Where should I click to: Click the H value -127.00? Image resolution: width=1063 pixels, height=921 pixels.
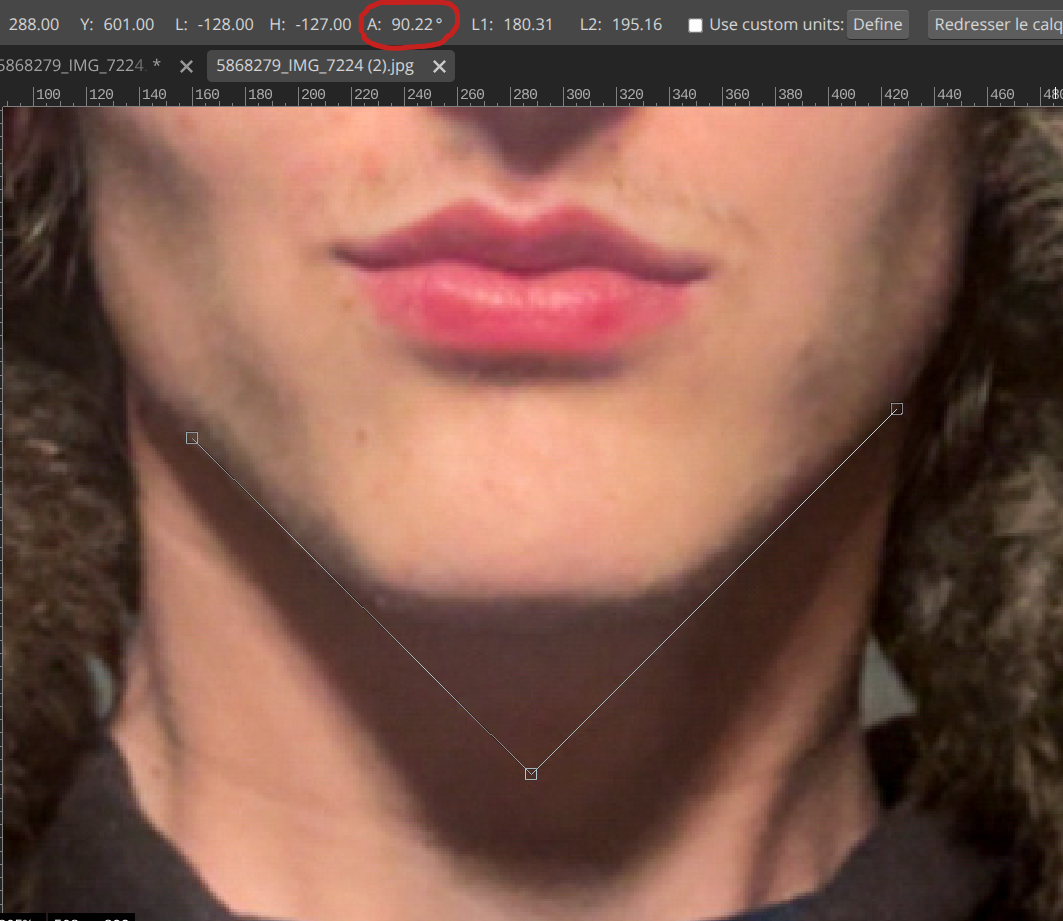click(x=323, y=24)
